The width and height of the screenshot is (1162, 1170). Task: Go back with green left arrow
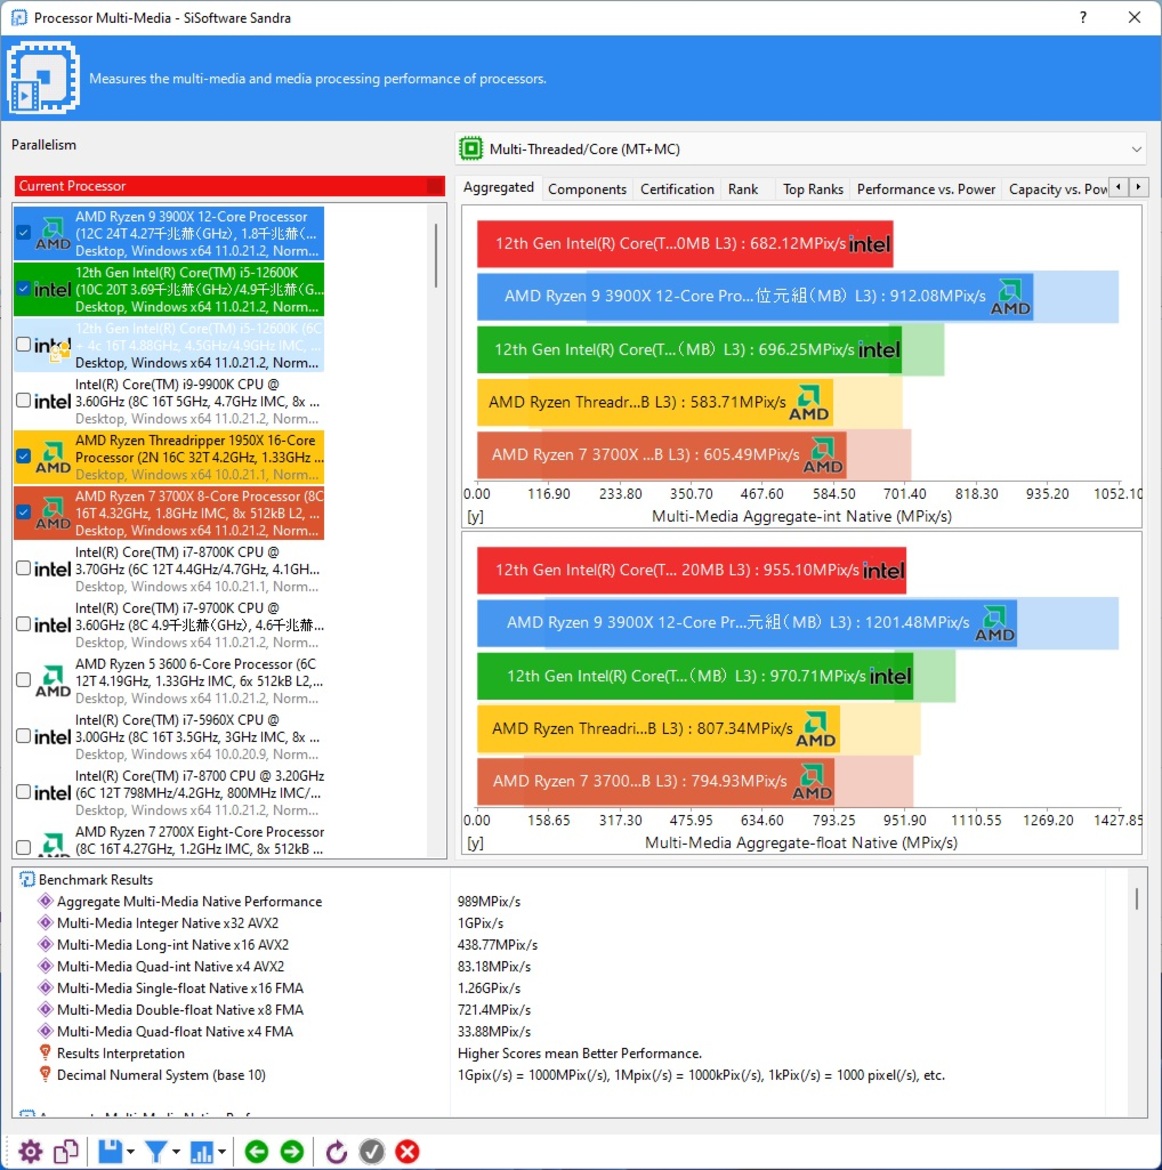click(256, 1151)
